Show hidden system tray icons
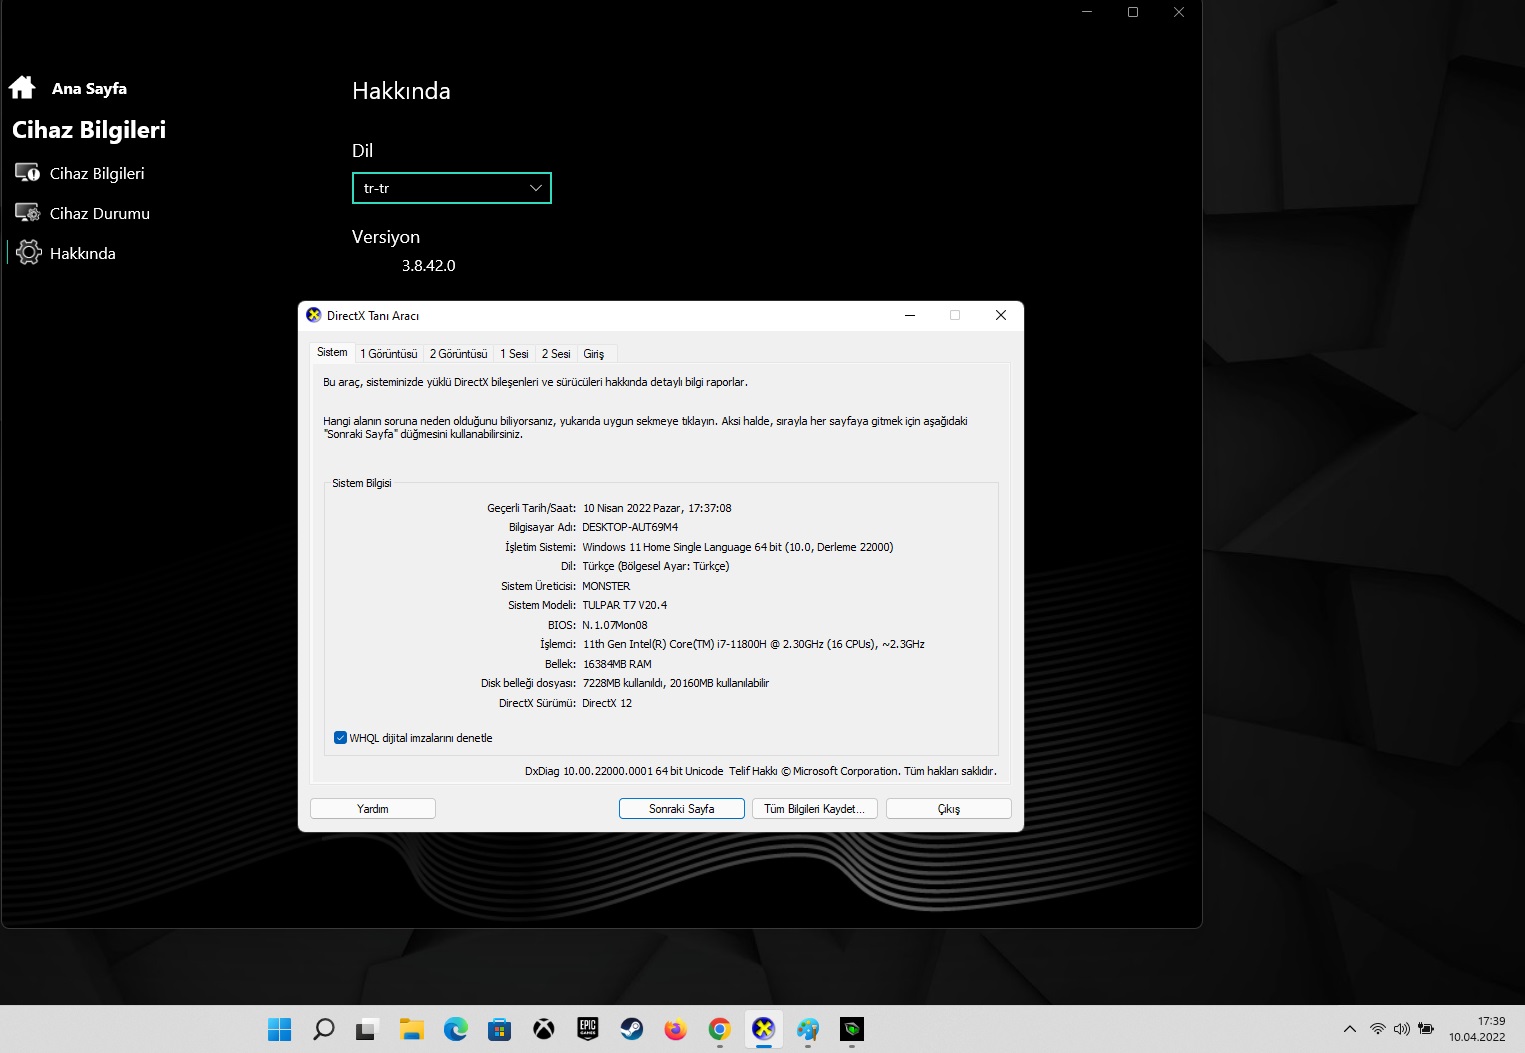This screenshot has height=1053, width=1525. pyautogui.click(x=1349, y=1029)
